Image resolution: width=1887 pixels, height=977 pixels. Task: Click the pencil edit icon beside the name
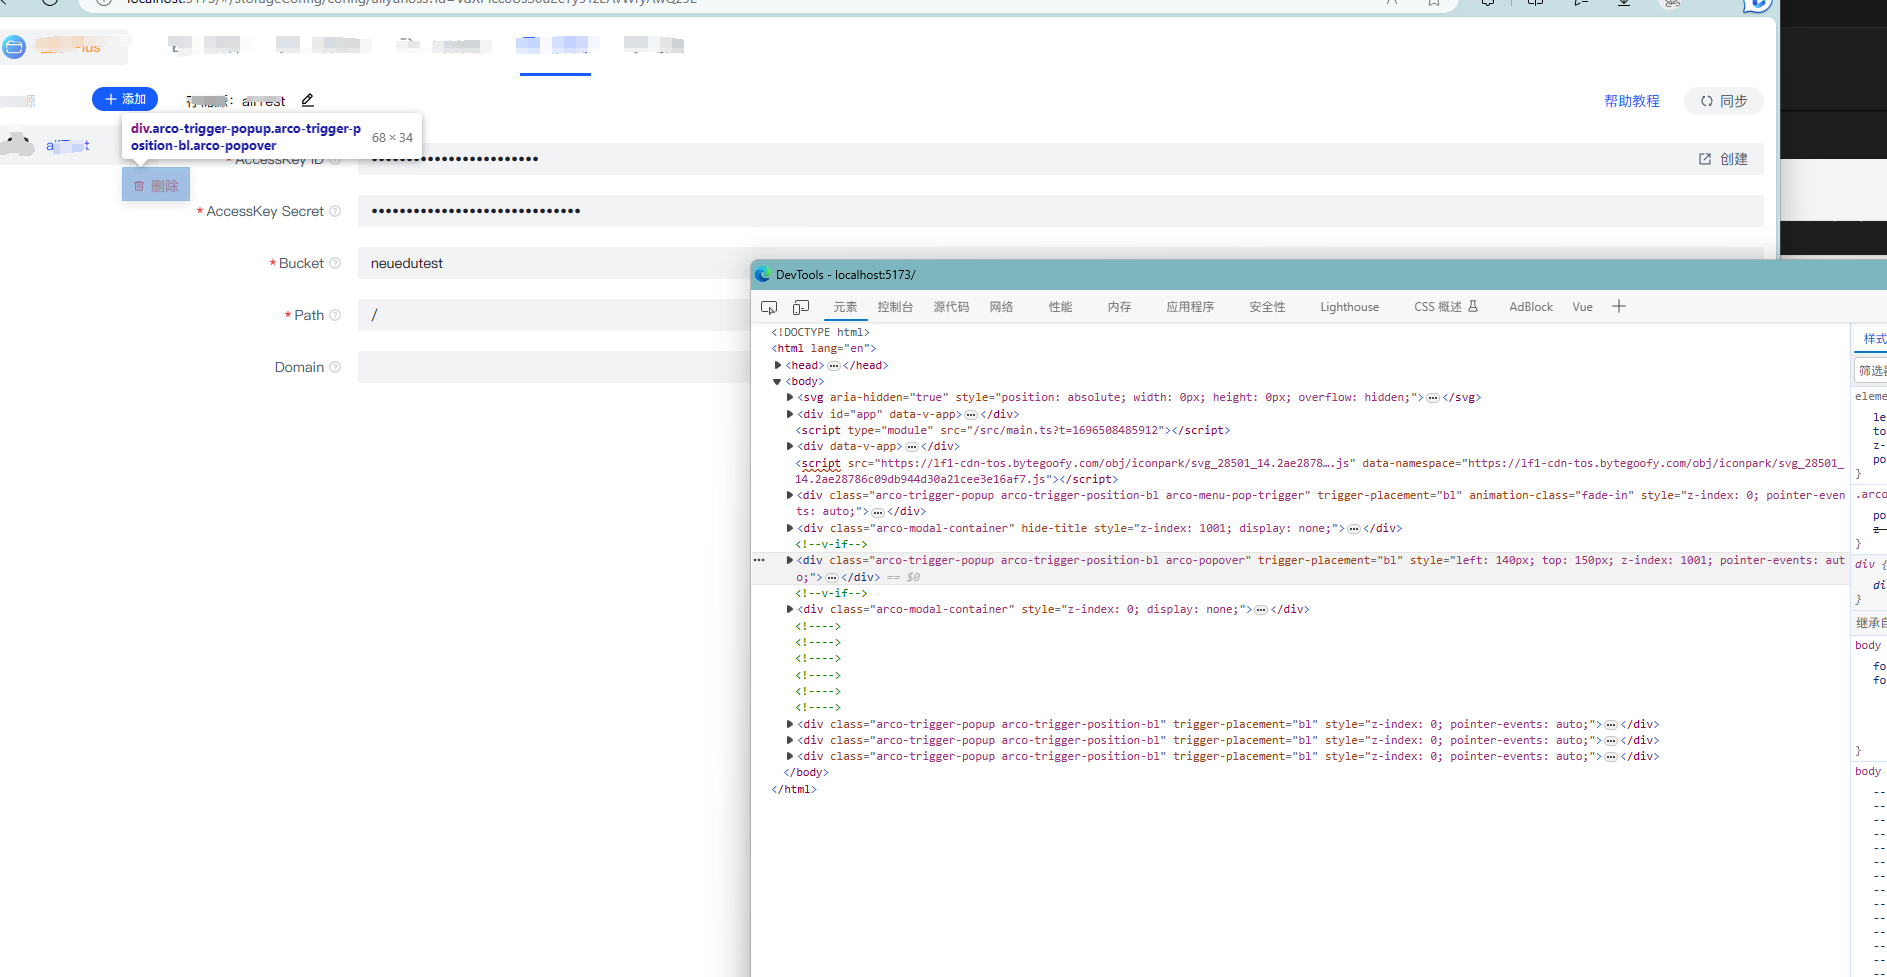coord(308,100)
